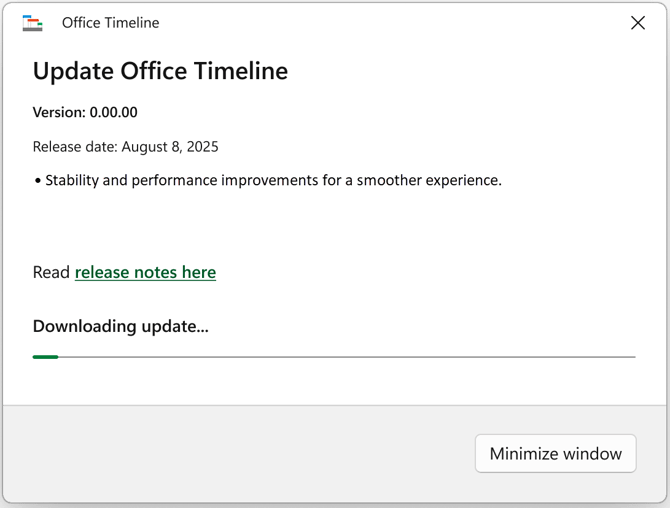Click the Release date label

[x=75, y=147]
